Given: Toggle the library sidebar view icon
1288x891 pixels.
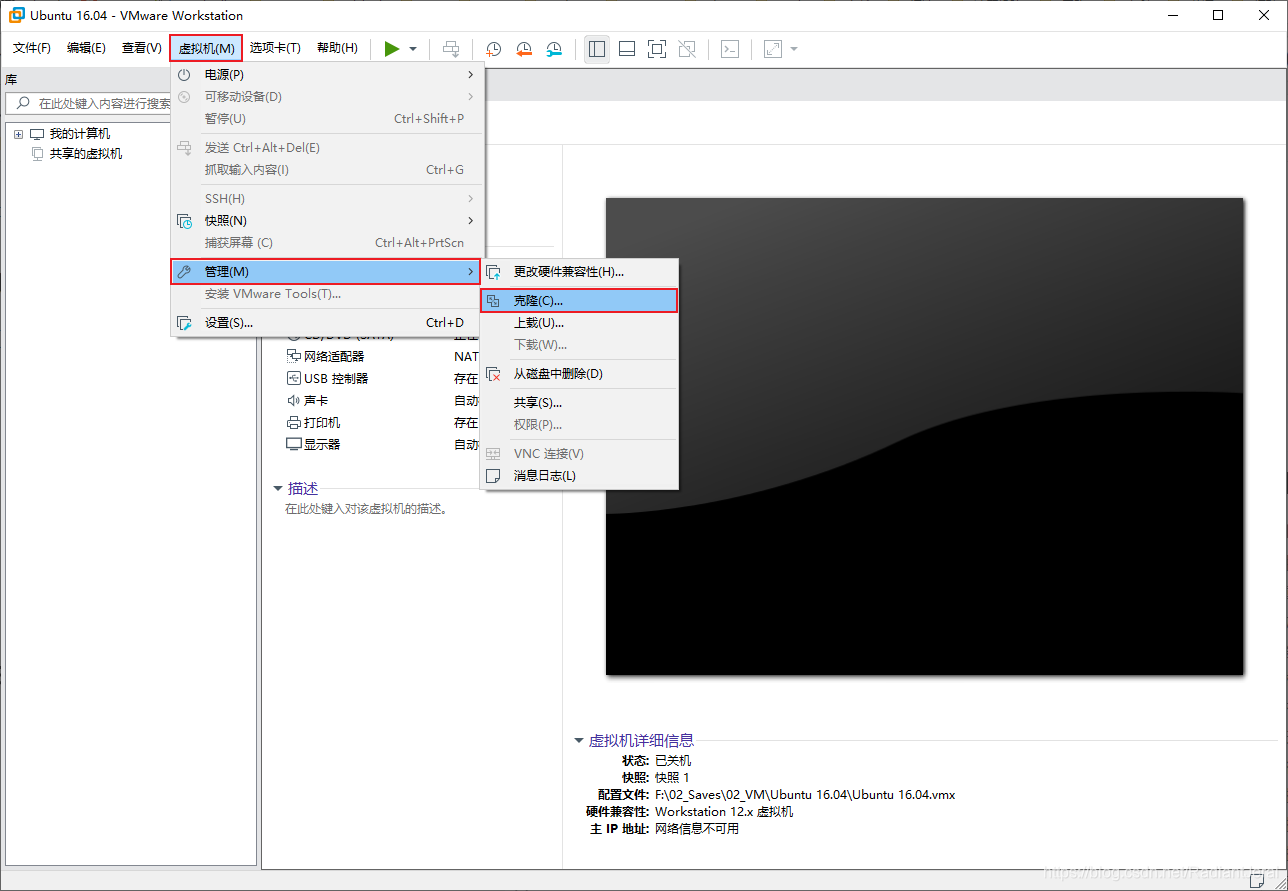Looking at the screenshot, I should (x=597, y=48).
